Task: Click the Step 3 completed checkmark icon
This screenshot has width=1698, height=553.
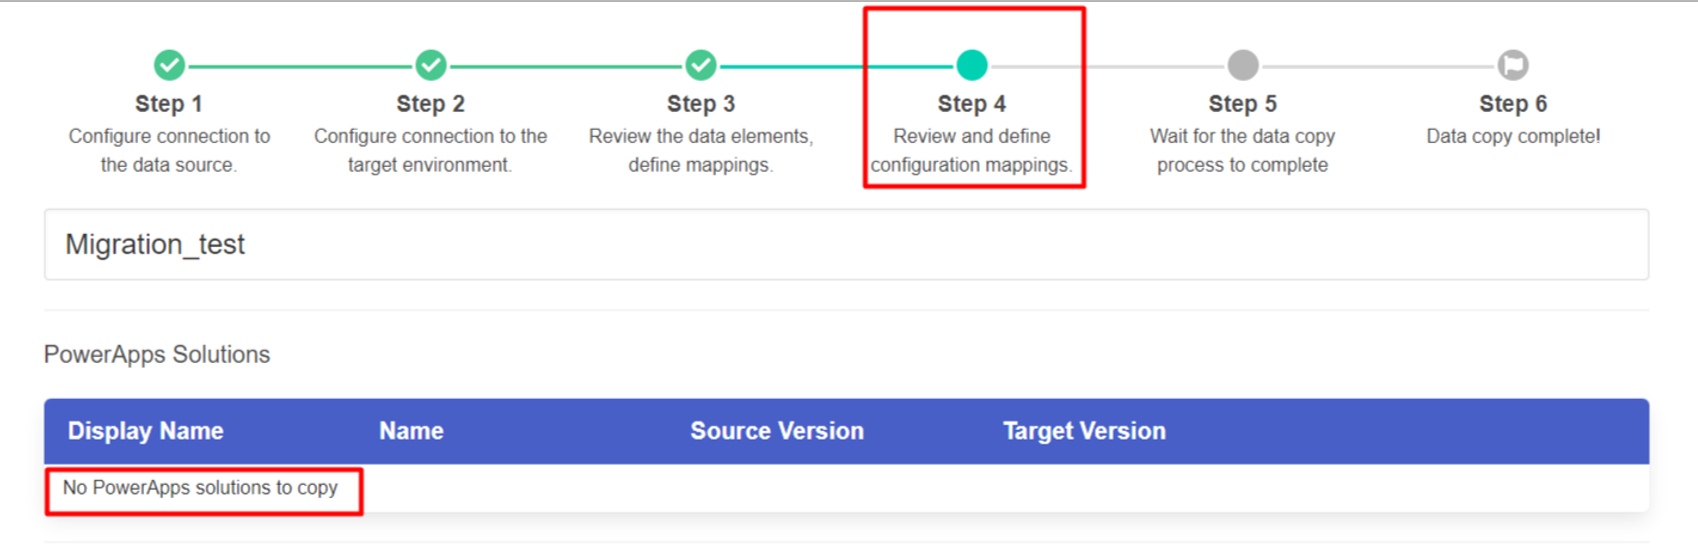Action: 701,65
